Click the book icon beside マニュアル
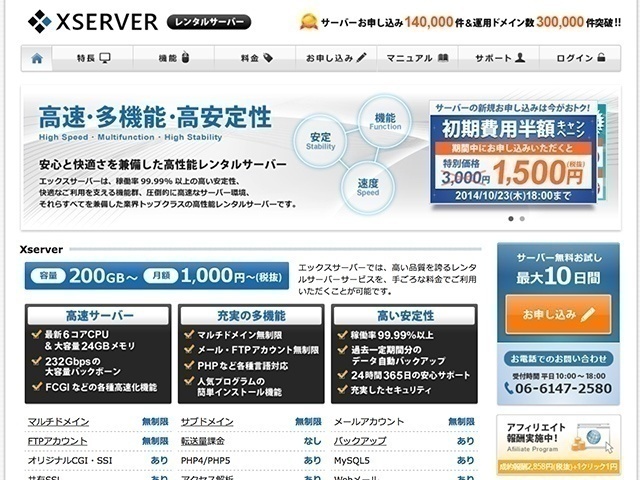The image size is (640, 480). click(443, 58)
